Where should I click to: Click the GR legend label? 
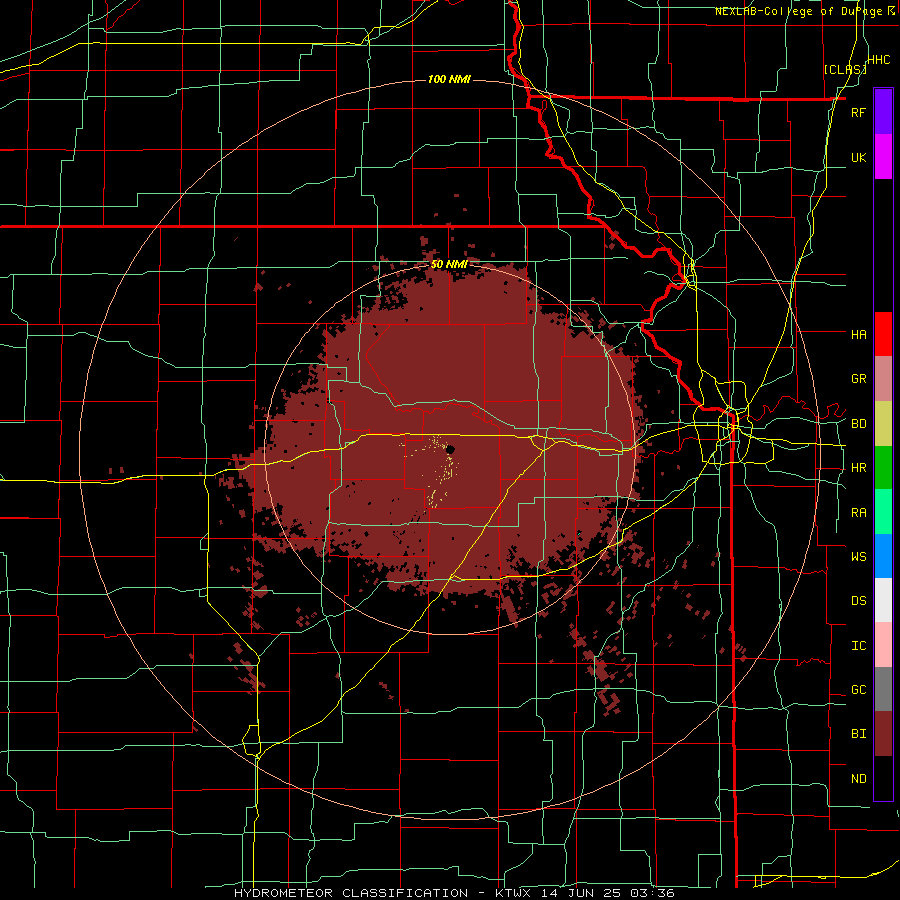pyautogui.click(x=858, y=379)
